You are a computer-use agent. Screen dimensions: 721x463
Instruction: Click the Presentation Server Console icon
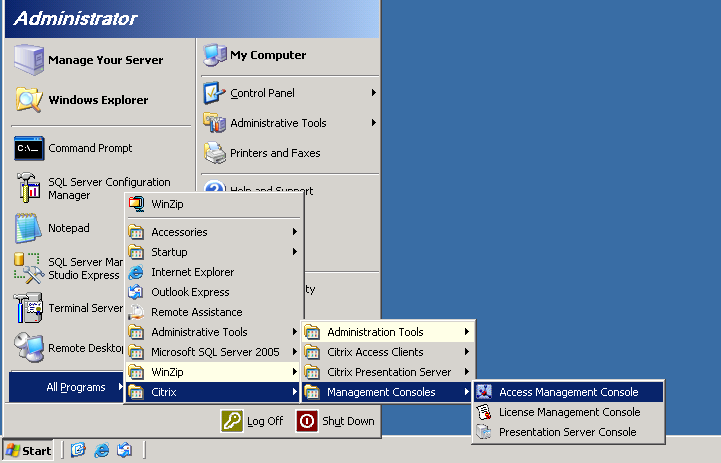click(x=484, y=432)
